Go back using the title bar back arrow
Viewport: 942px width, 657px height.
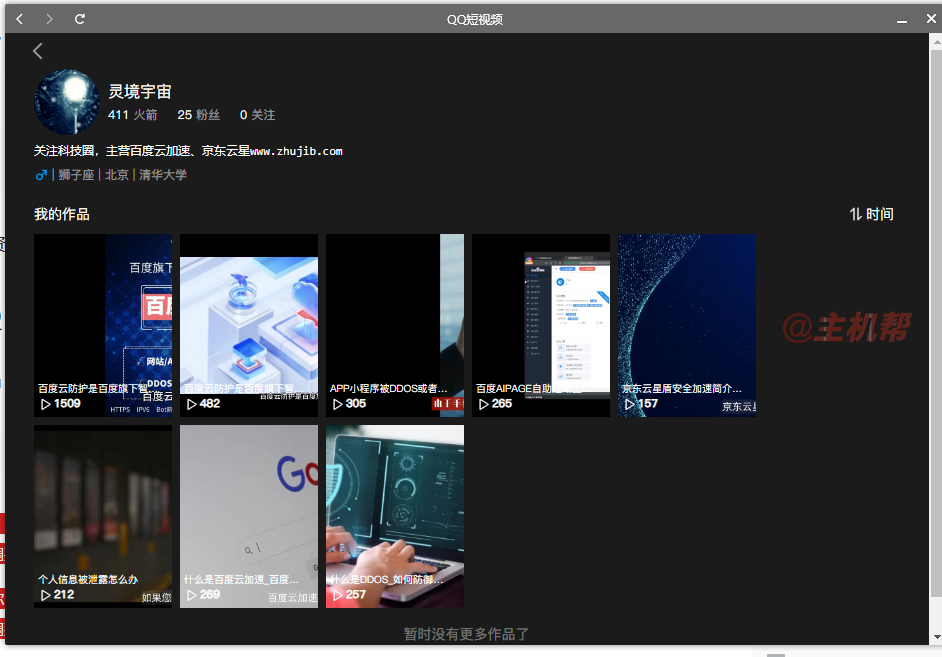(20, 19)
